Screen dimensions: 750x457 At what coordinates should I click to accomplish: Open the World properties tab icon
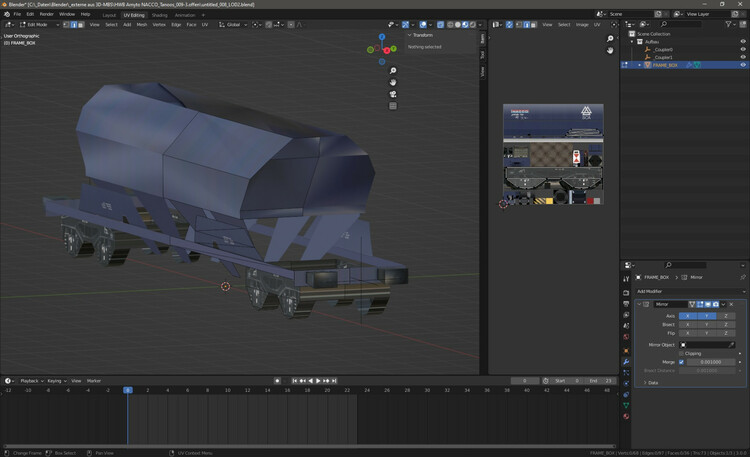626,337
